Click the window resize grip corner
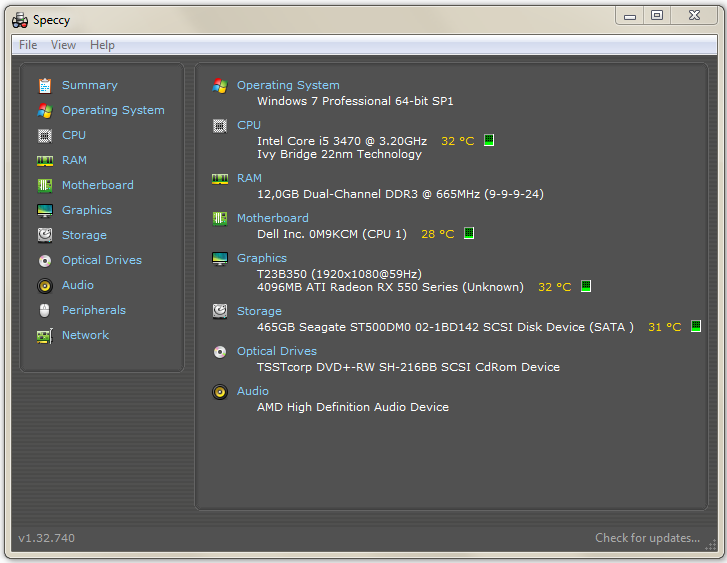 711,546
